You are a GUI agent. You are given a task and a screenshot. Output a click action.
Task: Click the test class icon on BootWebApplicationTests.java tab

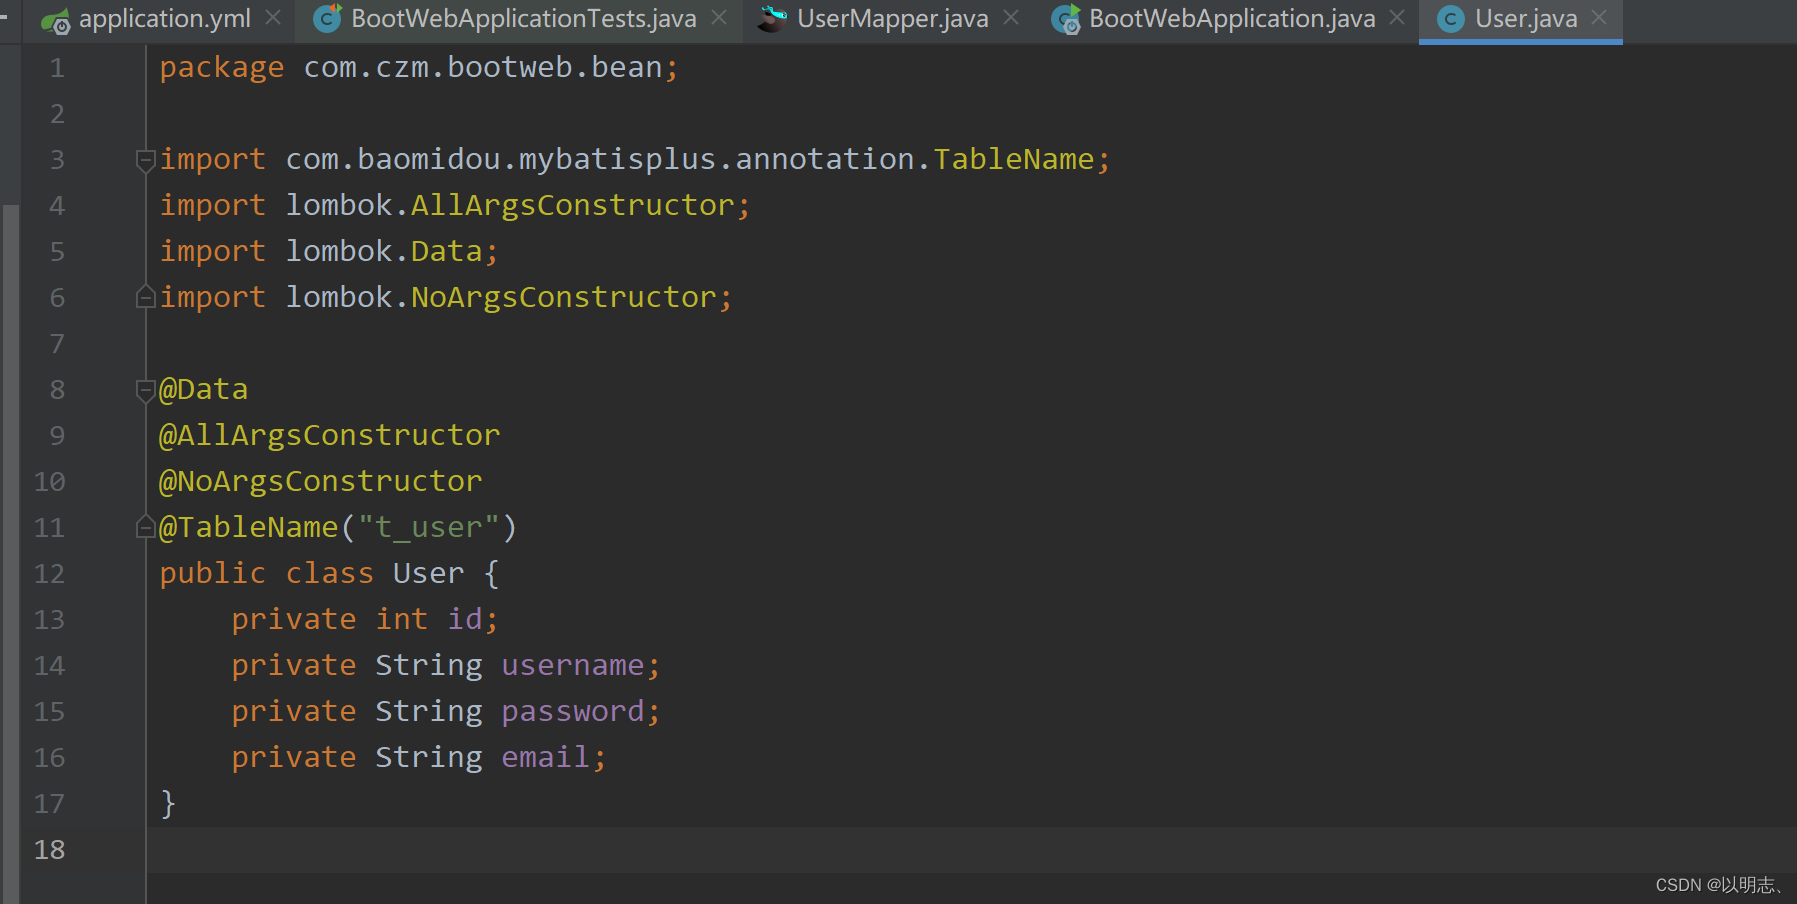coord(325,18)
